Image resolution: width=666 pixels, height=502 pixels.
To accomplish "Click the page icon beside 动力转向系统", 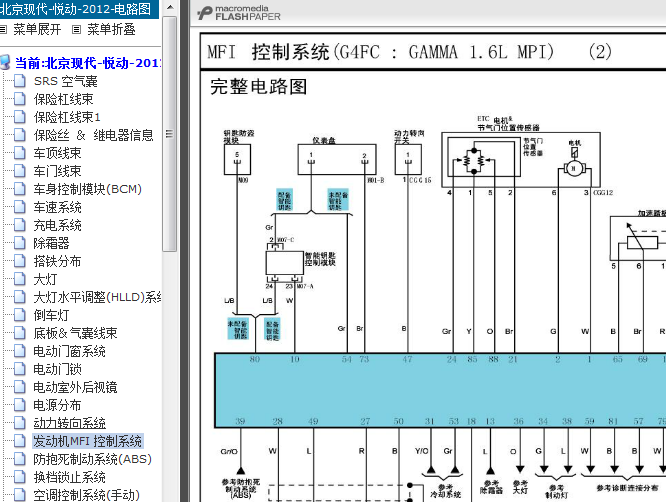I will point(20,423).
